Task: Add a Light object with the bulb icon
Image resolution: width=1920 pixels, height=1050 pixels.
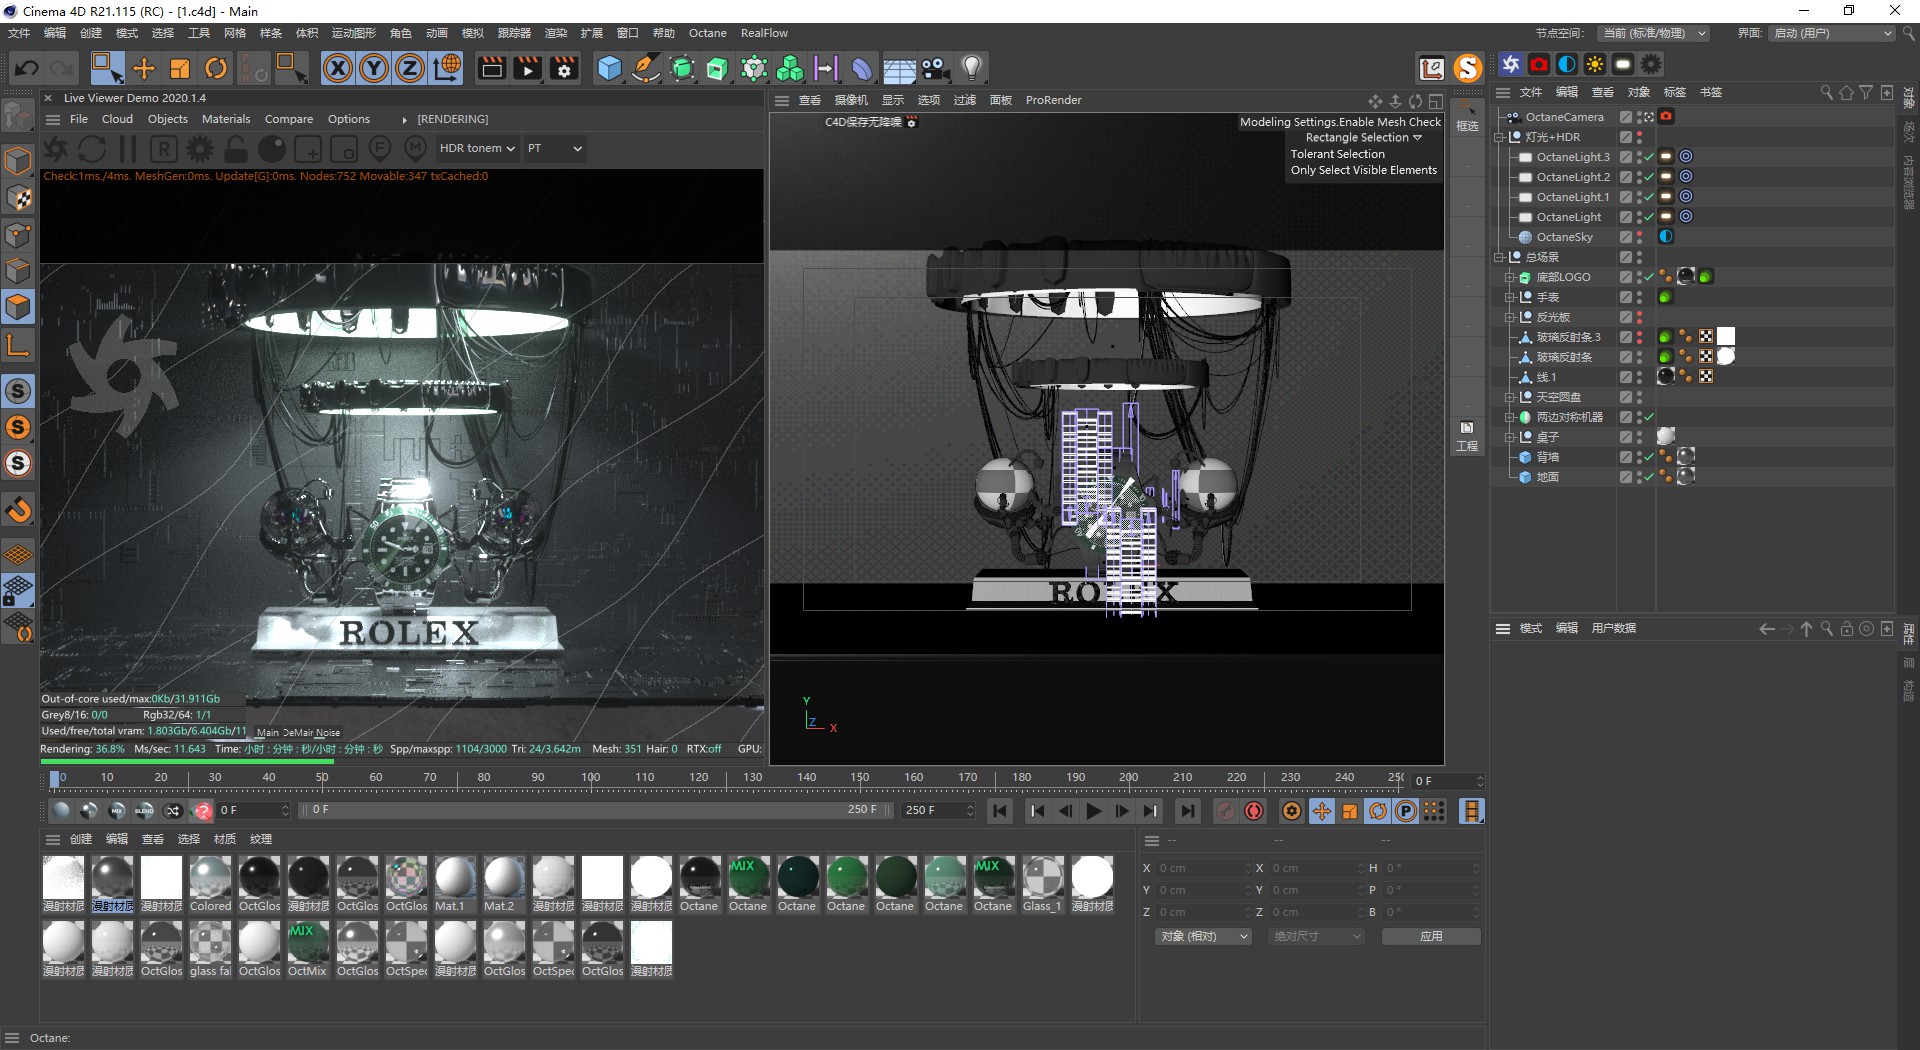Action: point(971,68)
